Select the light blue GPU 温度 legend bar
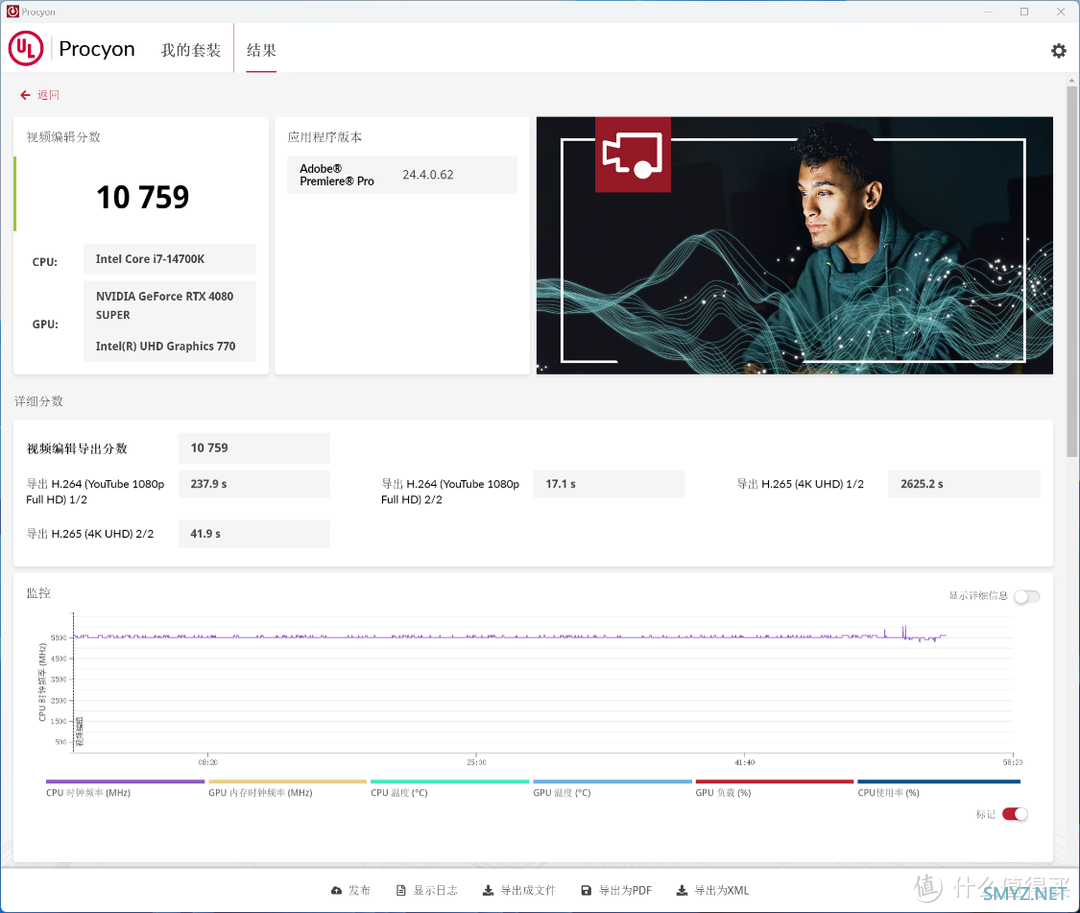 [x=612, y=781]
